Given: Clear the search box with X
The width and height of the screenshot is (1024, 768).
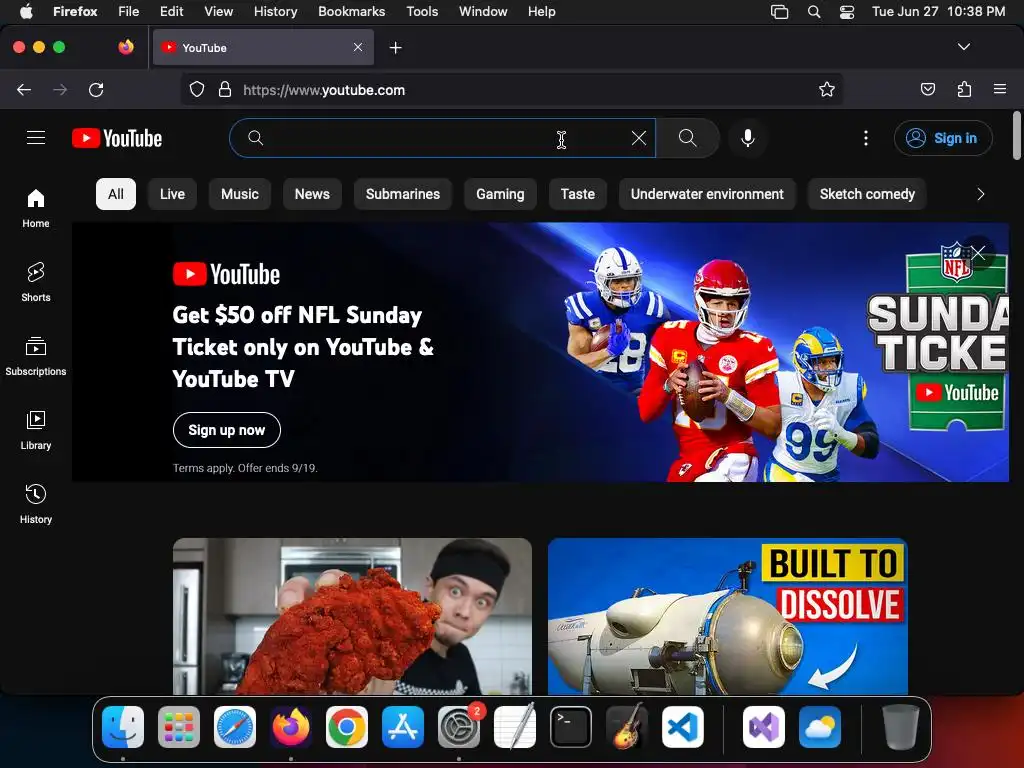Looking at the screenshot, I should [x=639, y=138].
